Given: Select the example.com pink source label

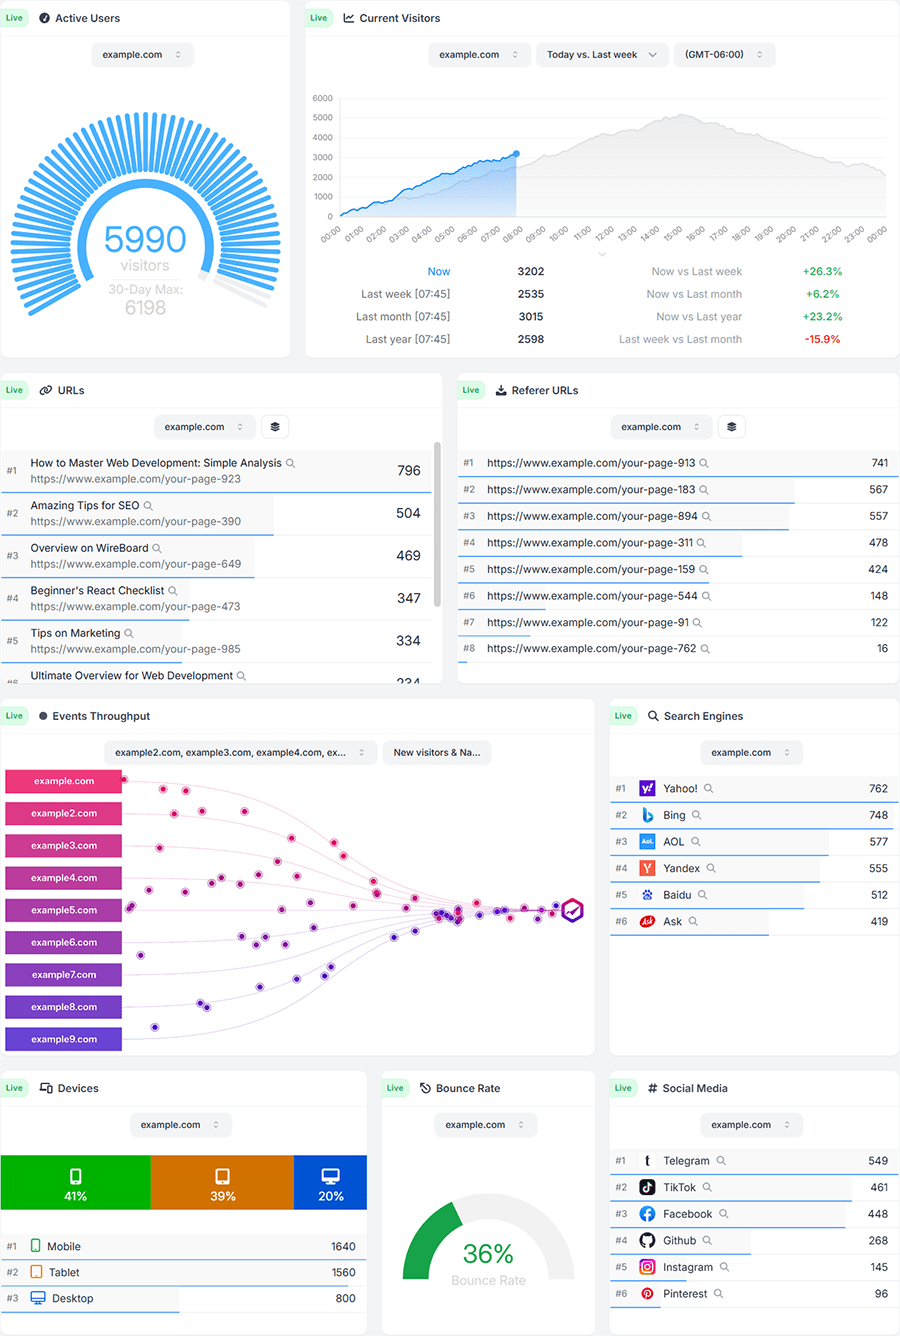Looking at the screenshot, I should 64,781.
